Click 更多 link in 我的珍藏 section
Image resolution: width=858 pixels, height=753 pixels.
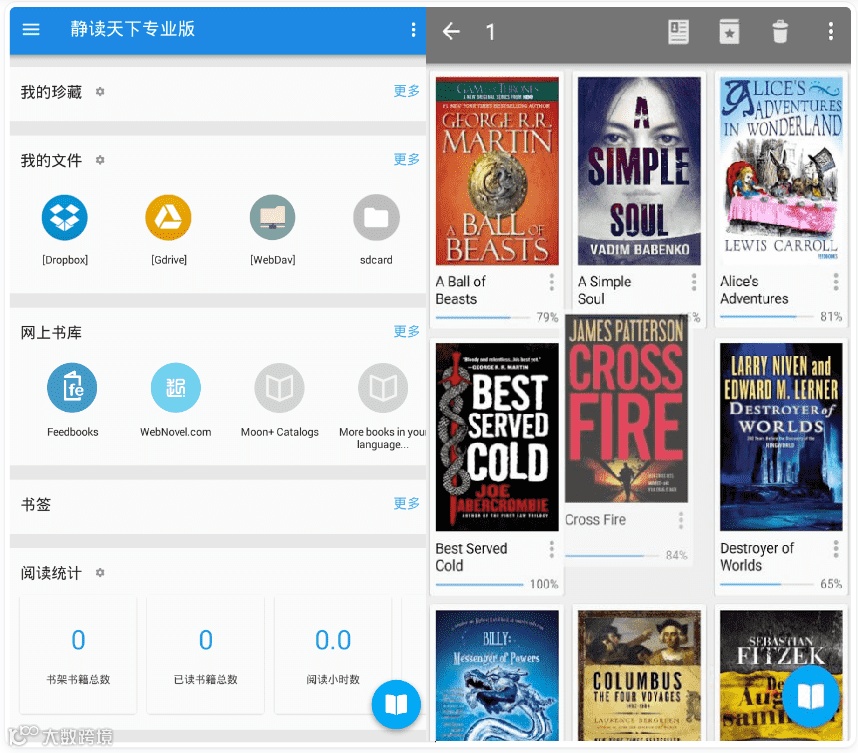coord(407,91)
